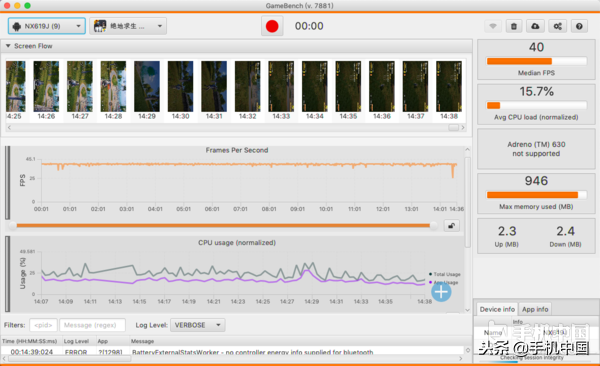The height and width of the screenshot is (366, 600).
Task: Open the NX619J device dropdown
Action: [x=47, y=26]
